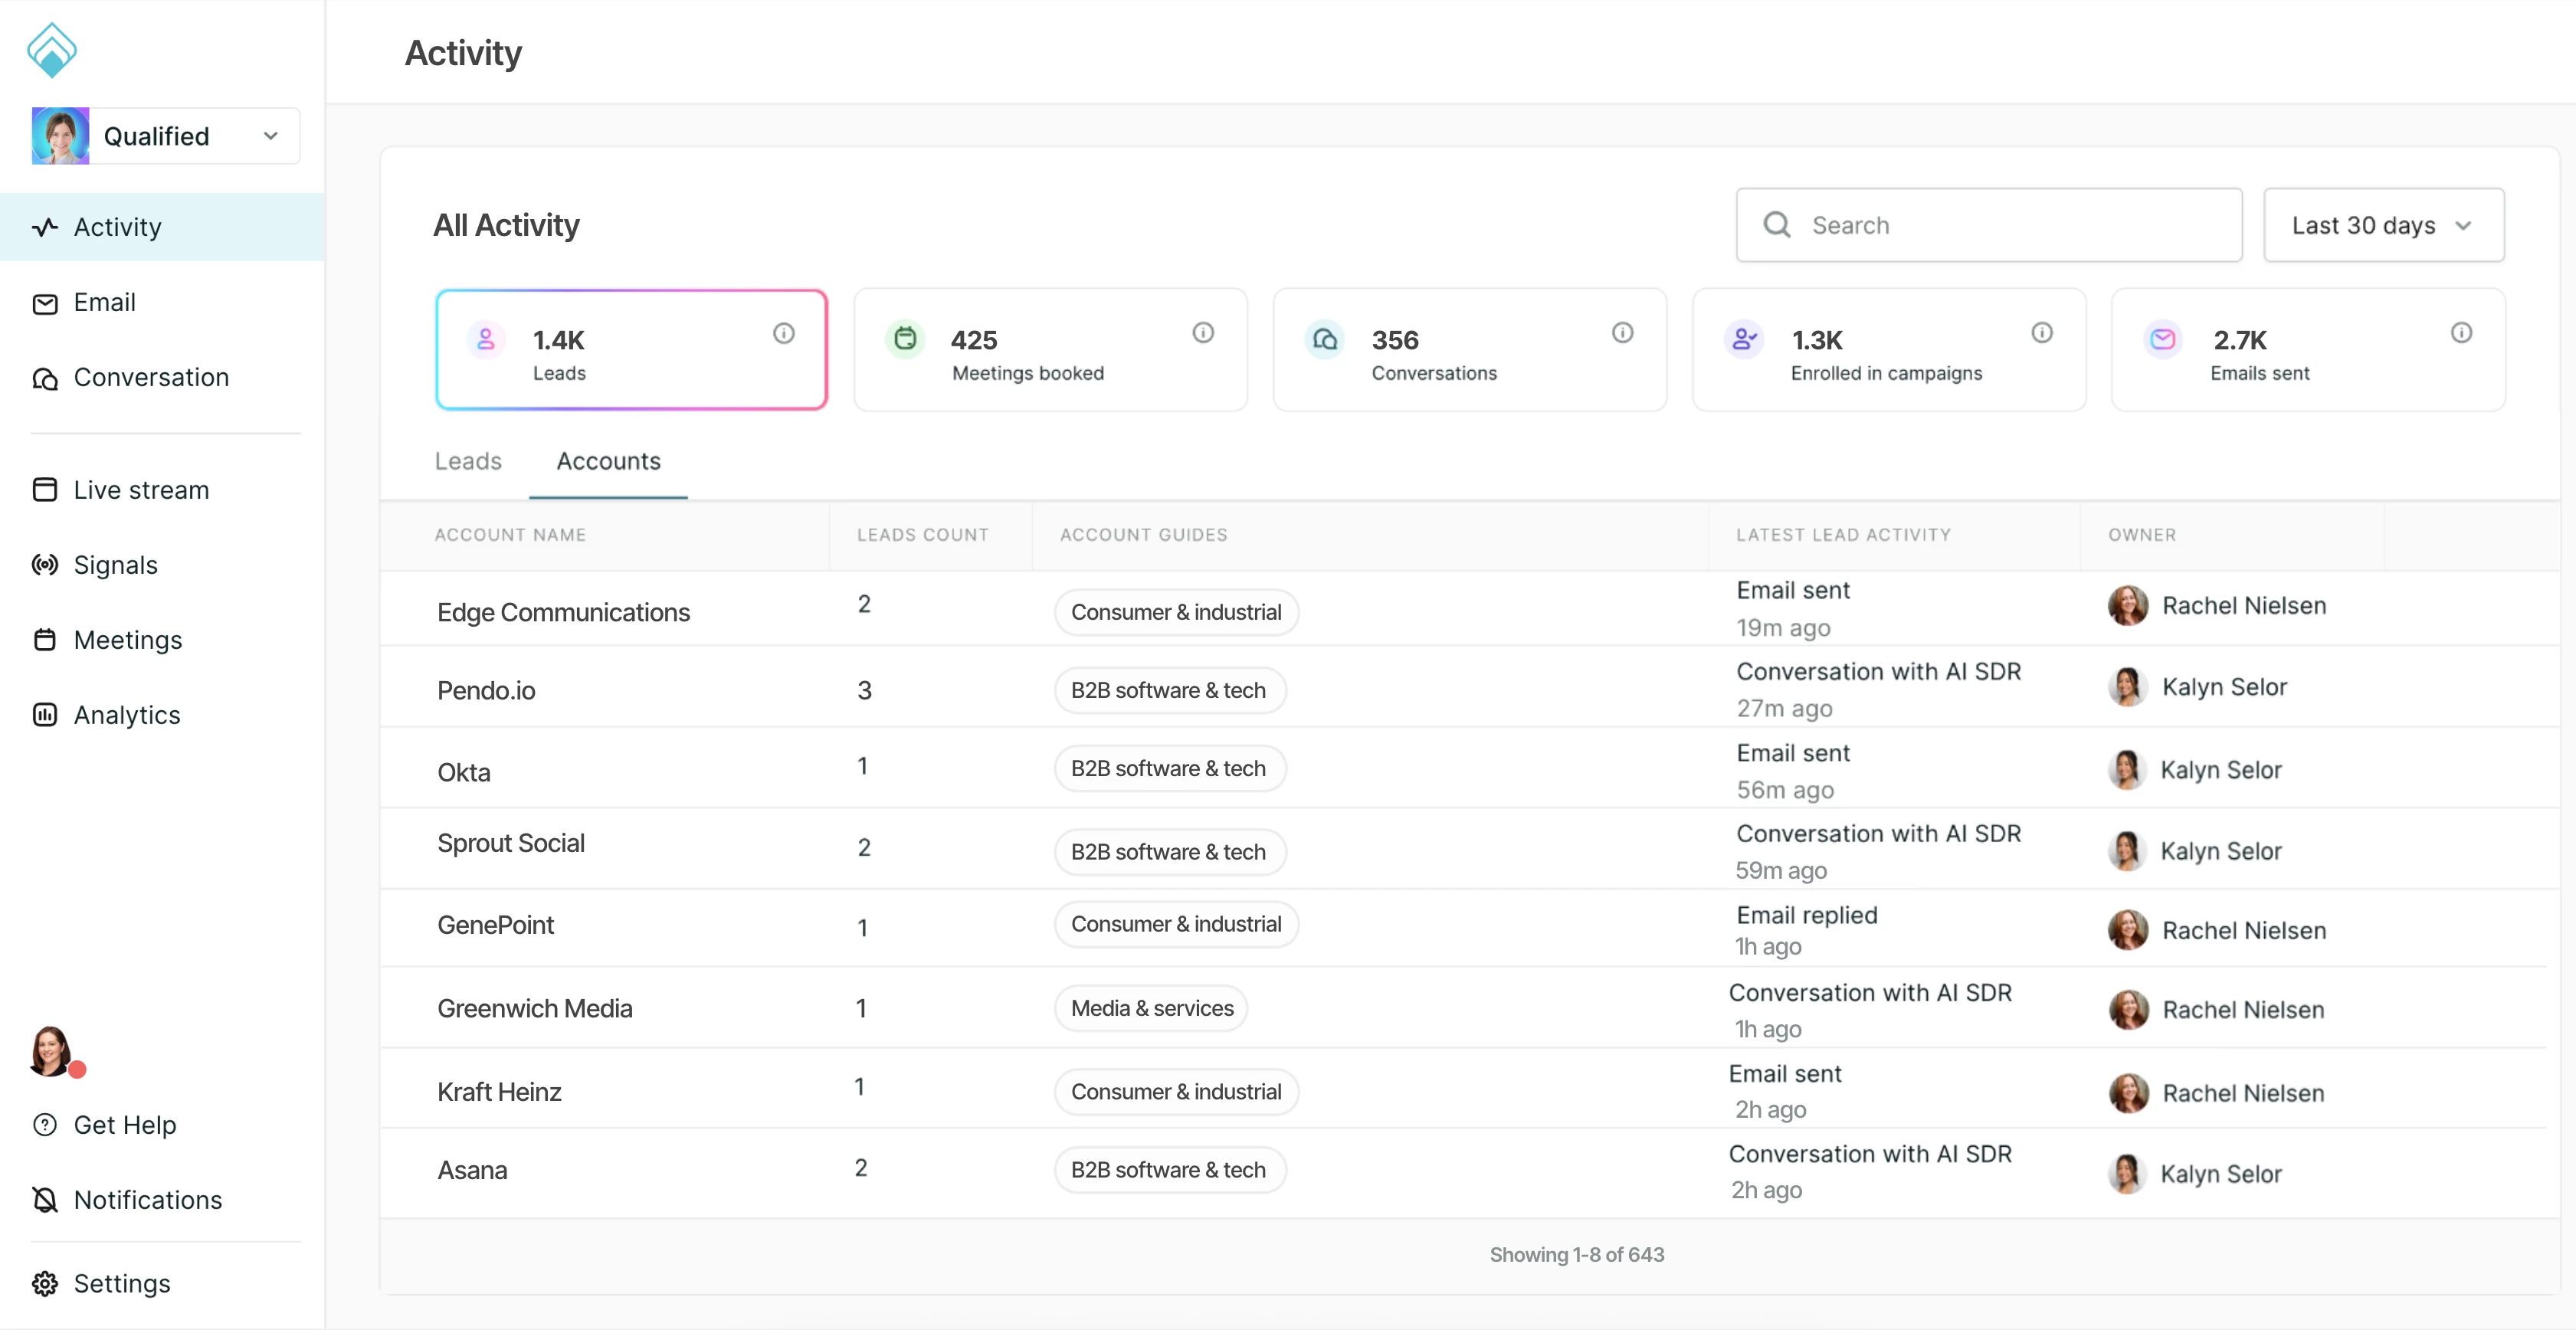Open Live stream in the sidebar
Image resolution: width=2576 pixels, height=1330 pixels.
coord(121,490)
